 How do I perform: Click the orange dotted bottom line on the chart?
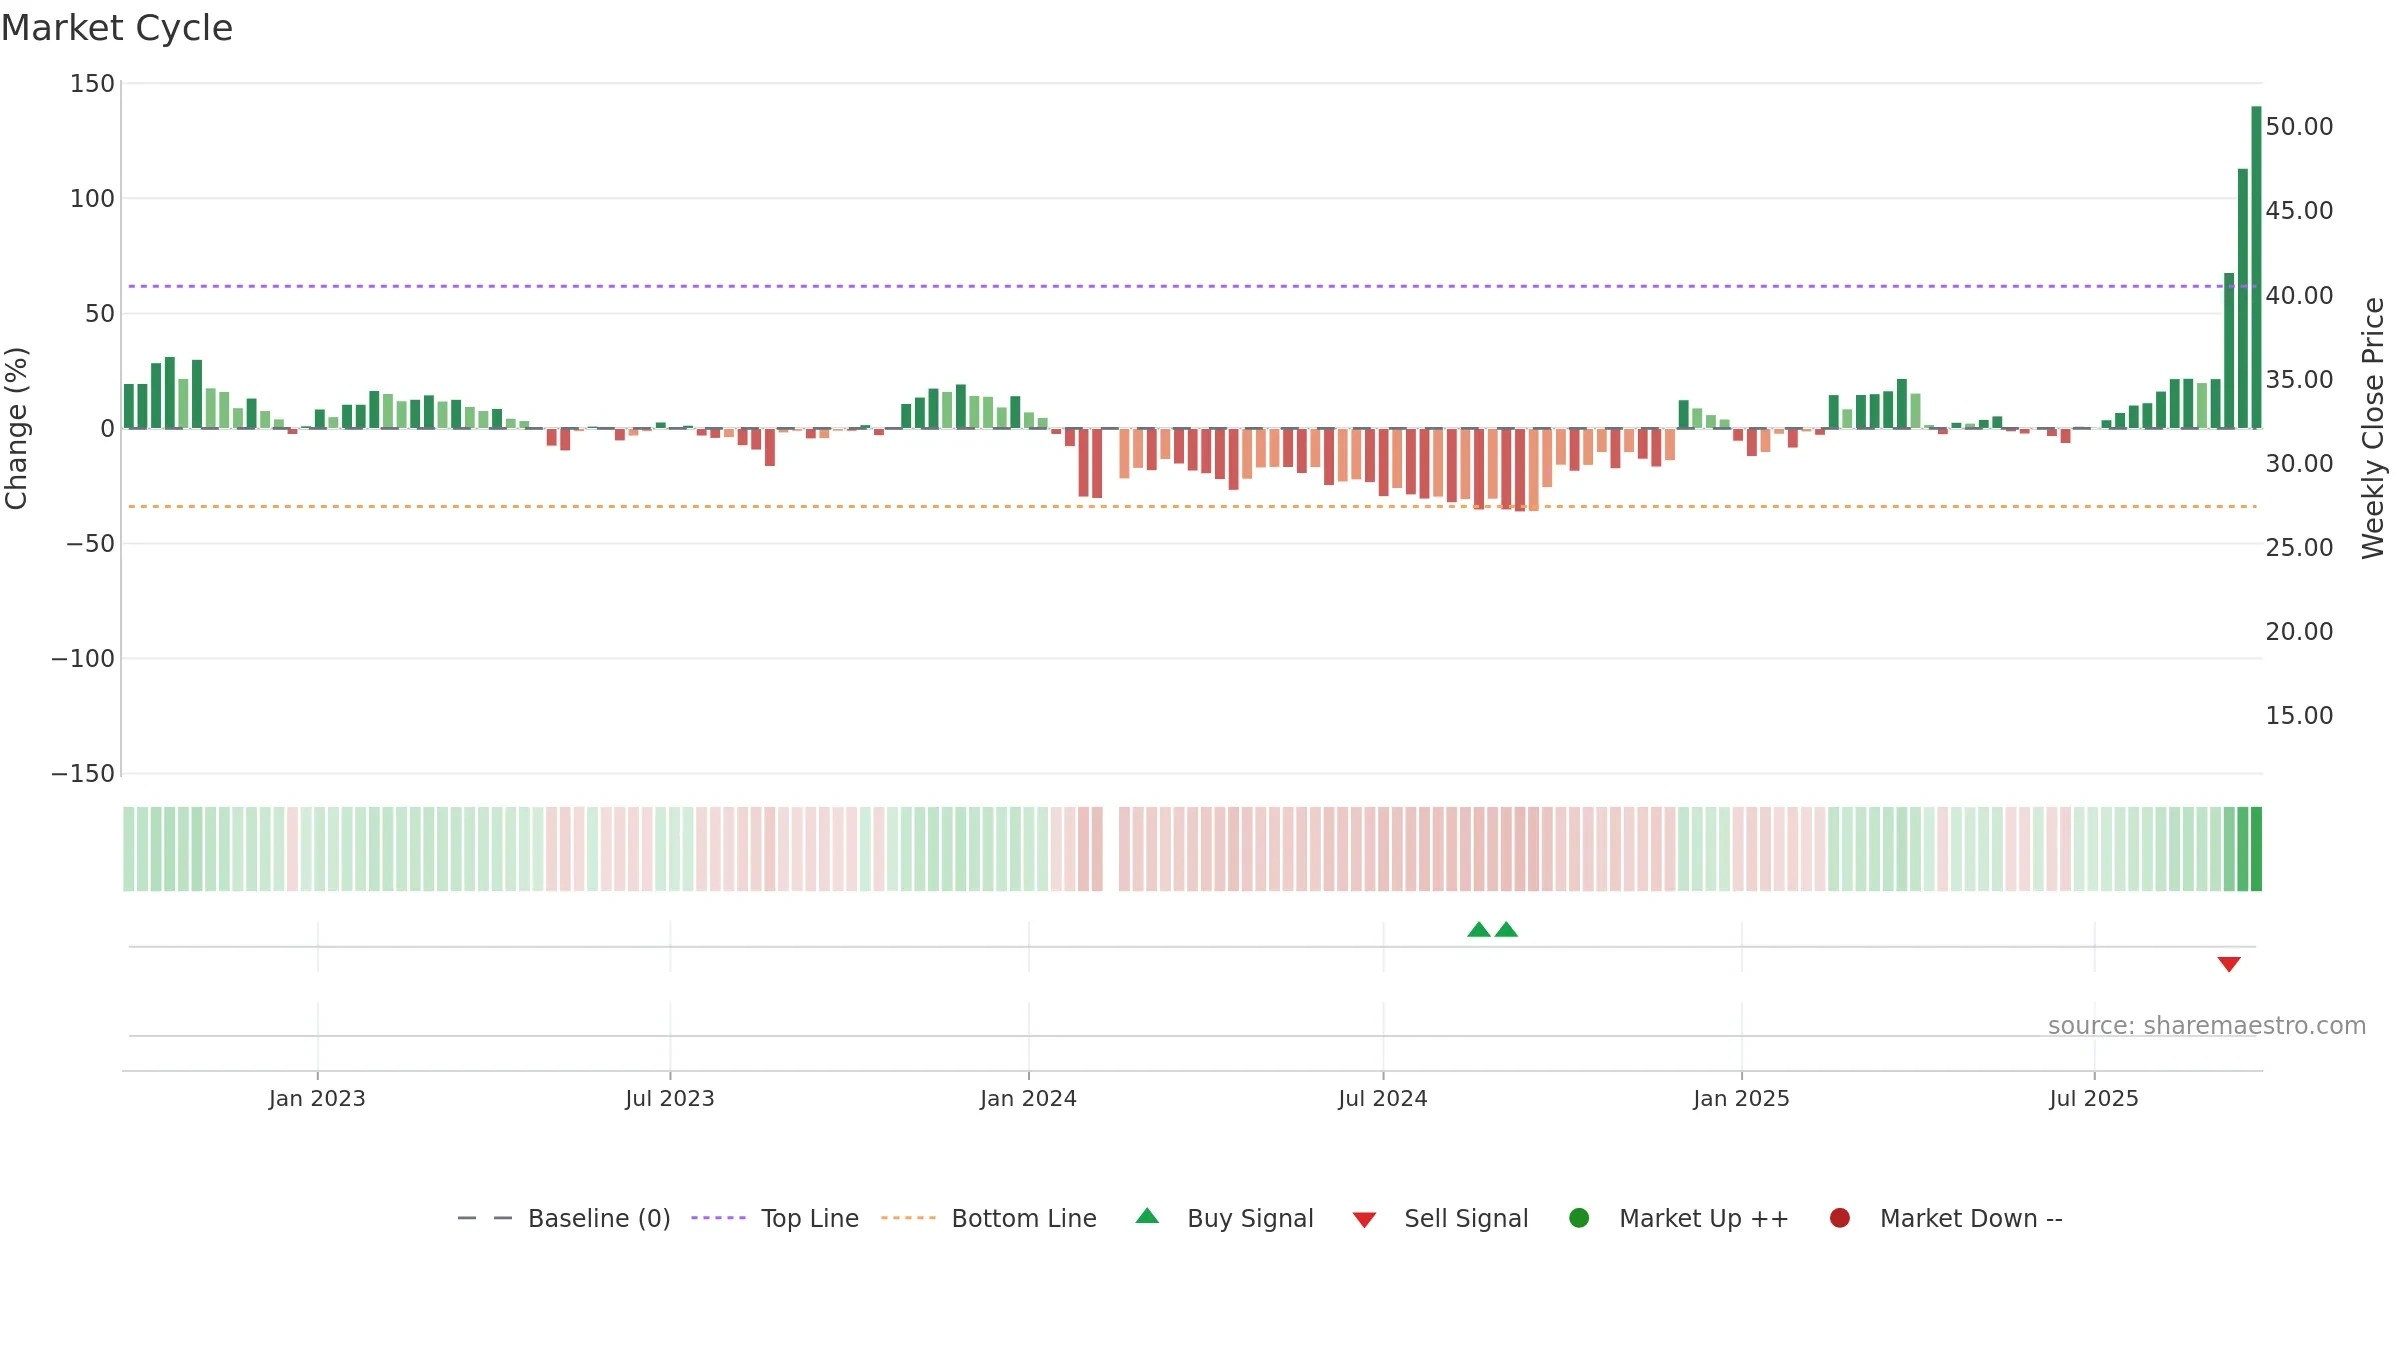pos(1192,507)
